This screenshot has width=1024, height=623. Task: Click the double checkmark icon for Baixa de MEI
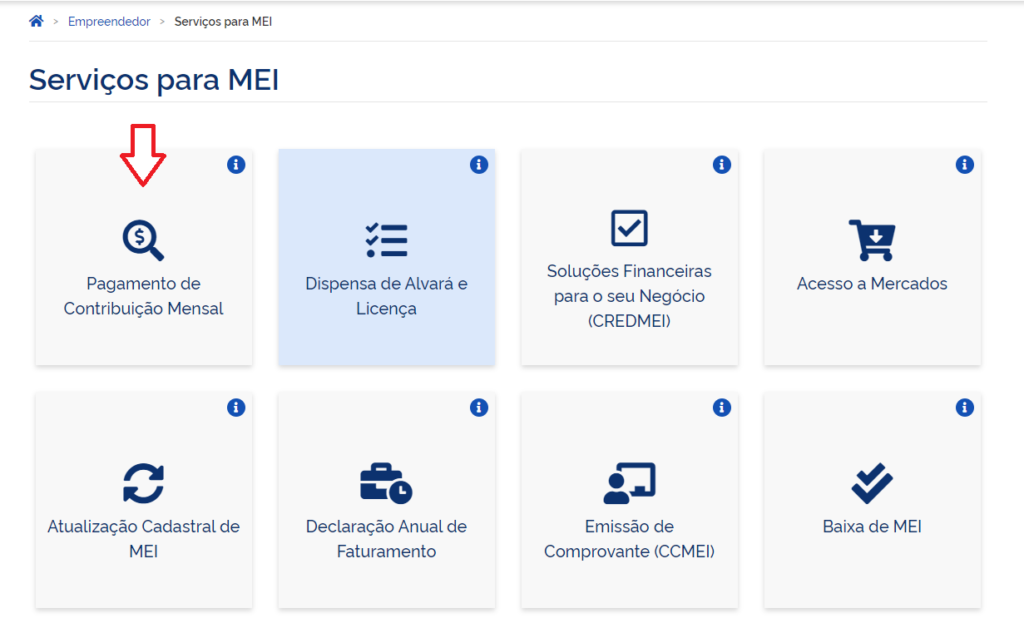click(871, 483)
